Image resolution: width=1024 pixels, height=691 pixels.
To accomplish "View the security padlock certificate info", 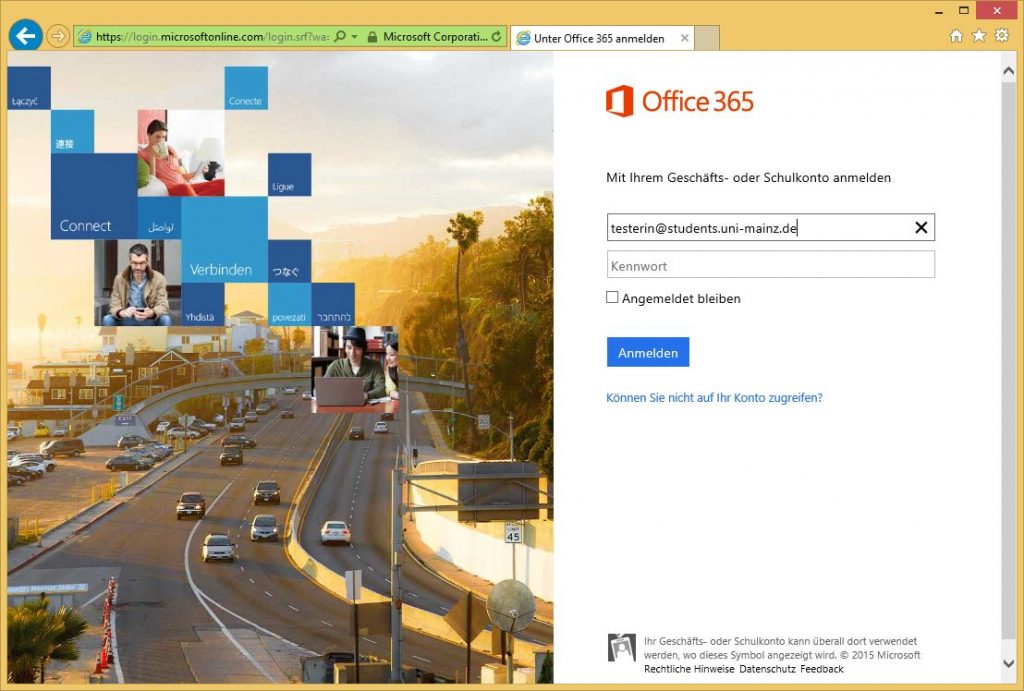I will coord(372,37).
